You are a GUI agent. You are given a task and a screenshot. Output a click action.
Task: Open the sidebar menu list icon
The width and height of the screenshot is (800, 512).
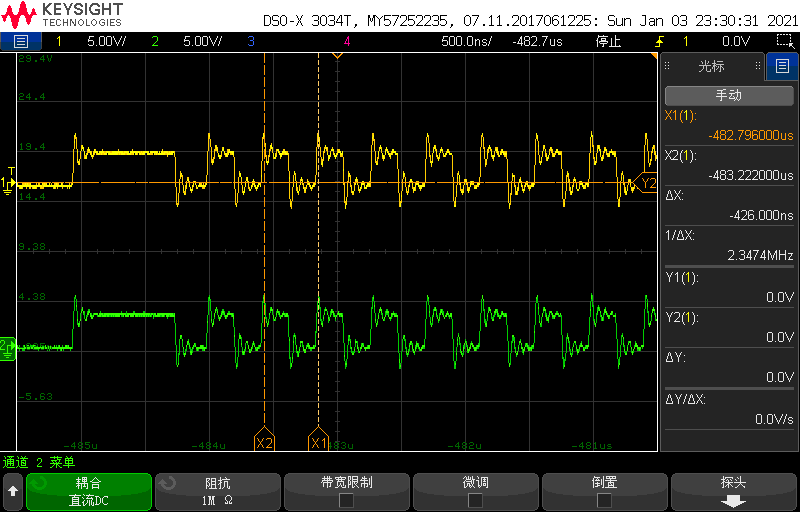782,66
